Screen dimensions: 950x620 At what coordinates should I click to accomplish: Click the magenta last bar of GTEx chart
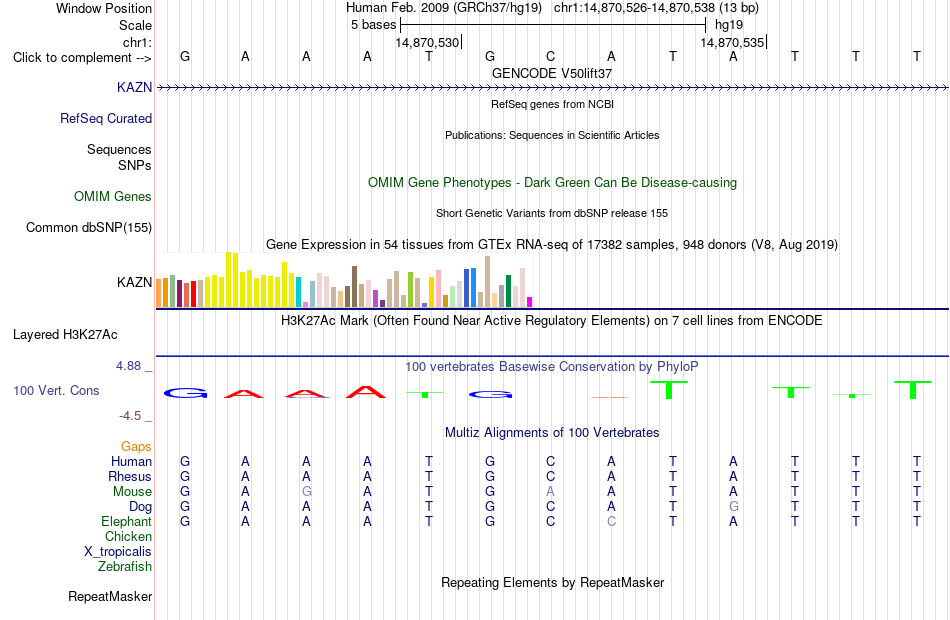click(530, 302)
